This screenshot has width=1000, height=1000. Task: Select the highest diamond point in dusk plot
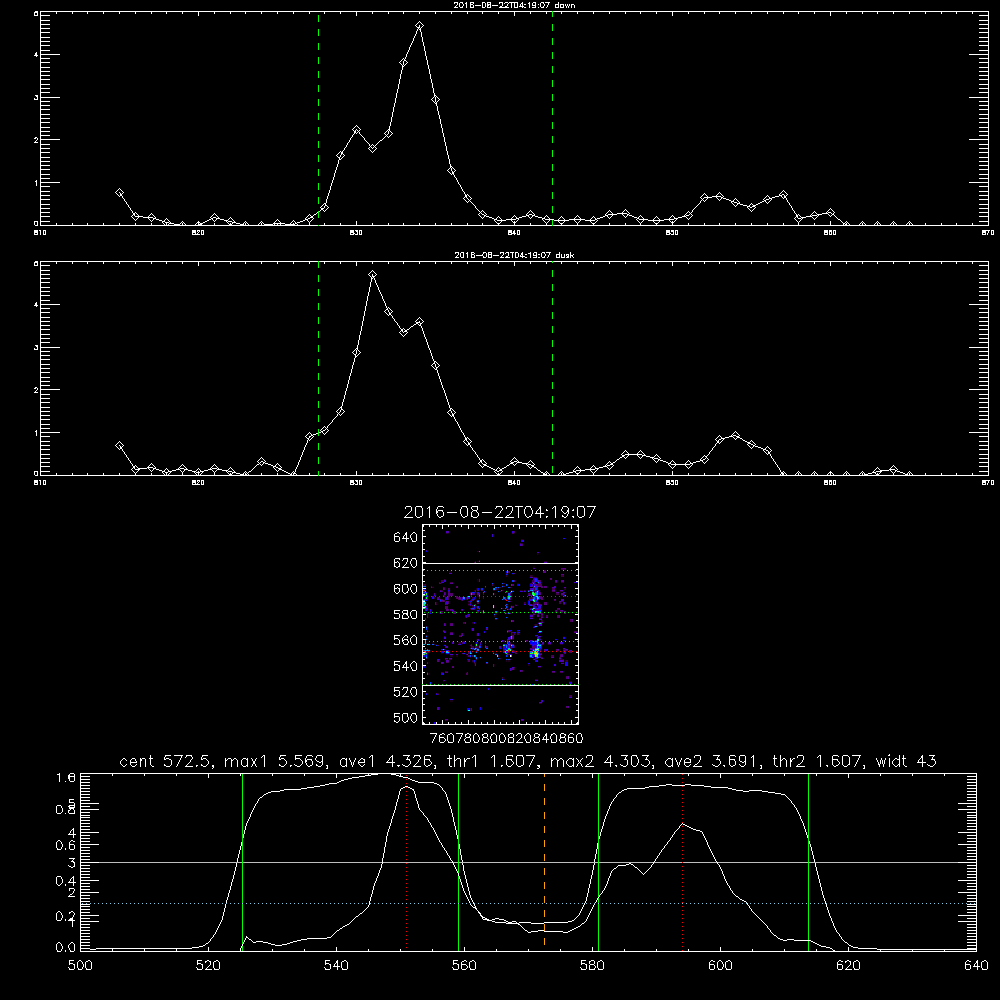(x=372, y=275)
